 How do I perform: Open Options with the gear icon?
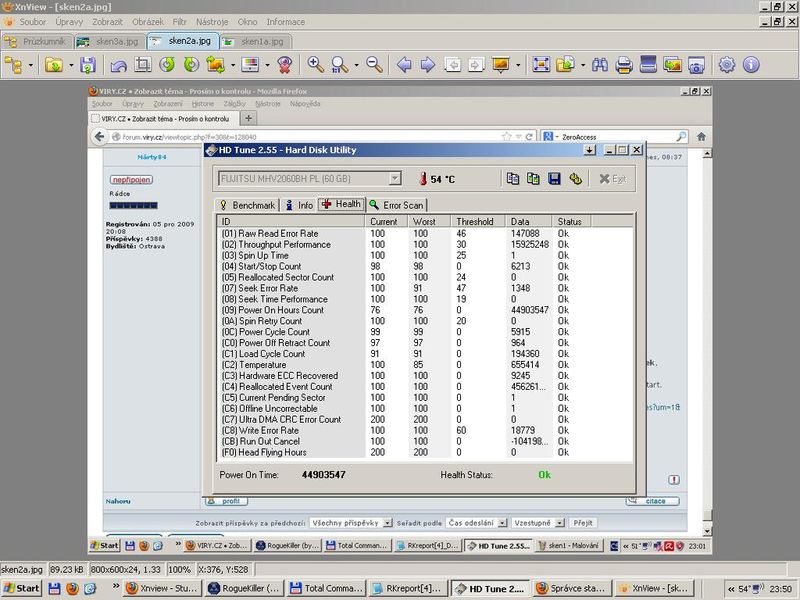pos(727,65)
